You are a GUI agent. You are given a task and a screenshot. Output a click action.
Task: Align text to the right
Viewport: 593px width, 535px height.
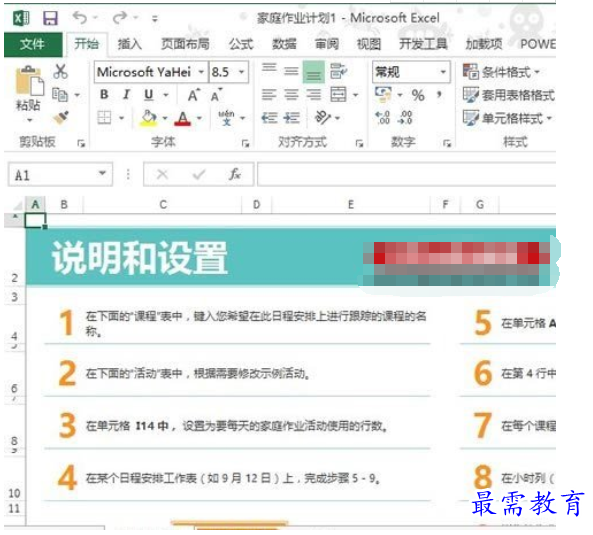tap(314, 95)
